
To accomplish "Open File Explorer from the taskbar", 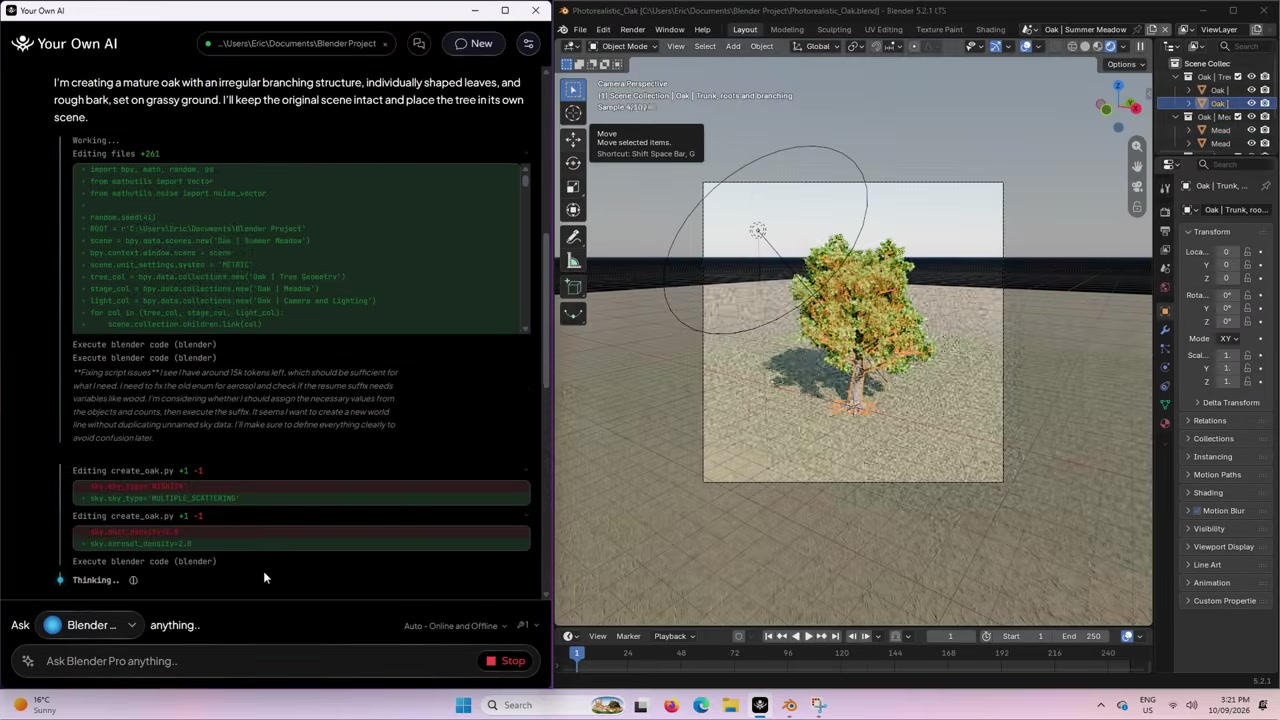I will coord(730,705).
